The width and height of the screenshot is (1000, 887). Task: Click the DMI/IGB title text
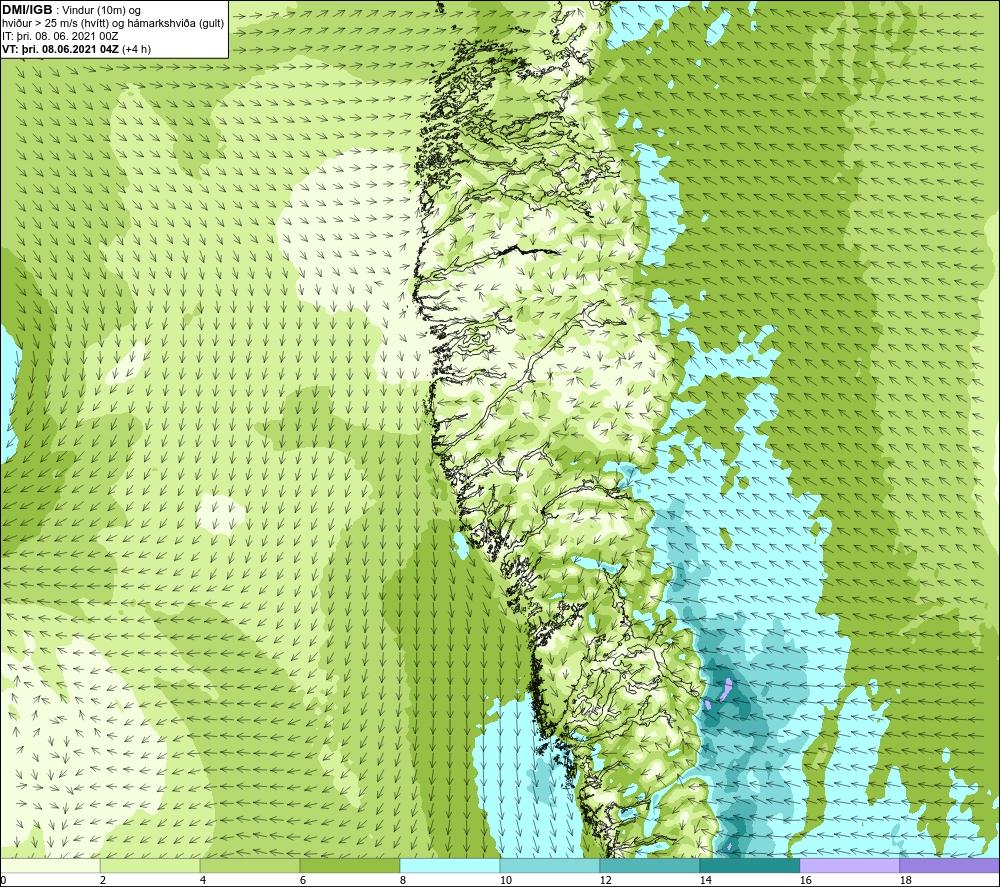point(27,10)
